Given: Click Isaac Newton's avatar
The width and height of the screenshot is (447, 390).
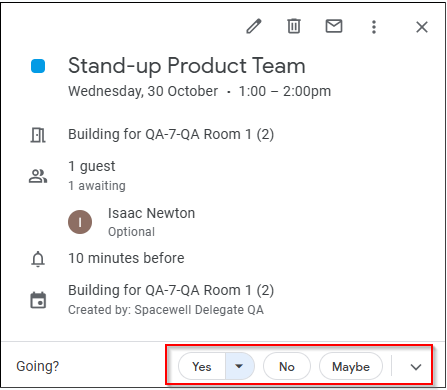Looking at the screenshot, I should (x=80, y=222).
